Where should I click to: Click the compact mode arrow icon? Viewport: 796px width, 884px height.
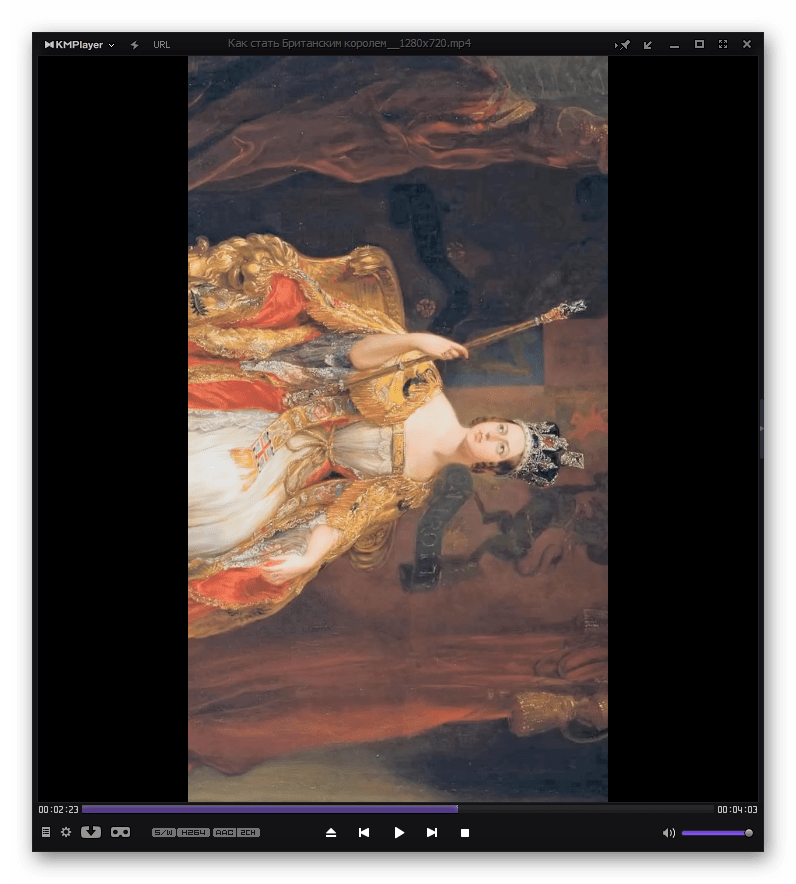point(648,45)
